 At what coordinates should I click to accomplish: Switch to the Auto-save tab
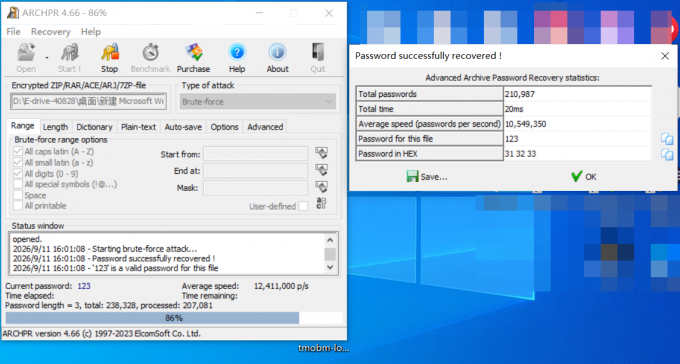pyautogui.click(x=183, y=127)
